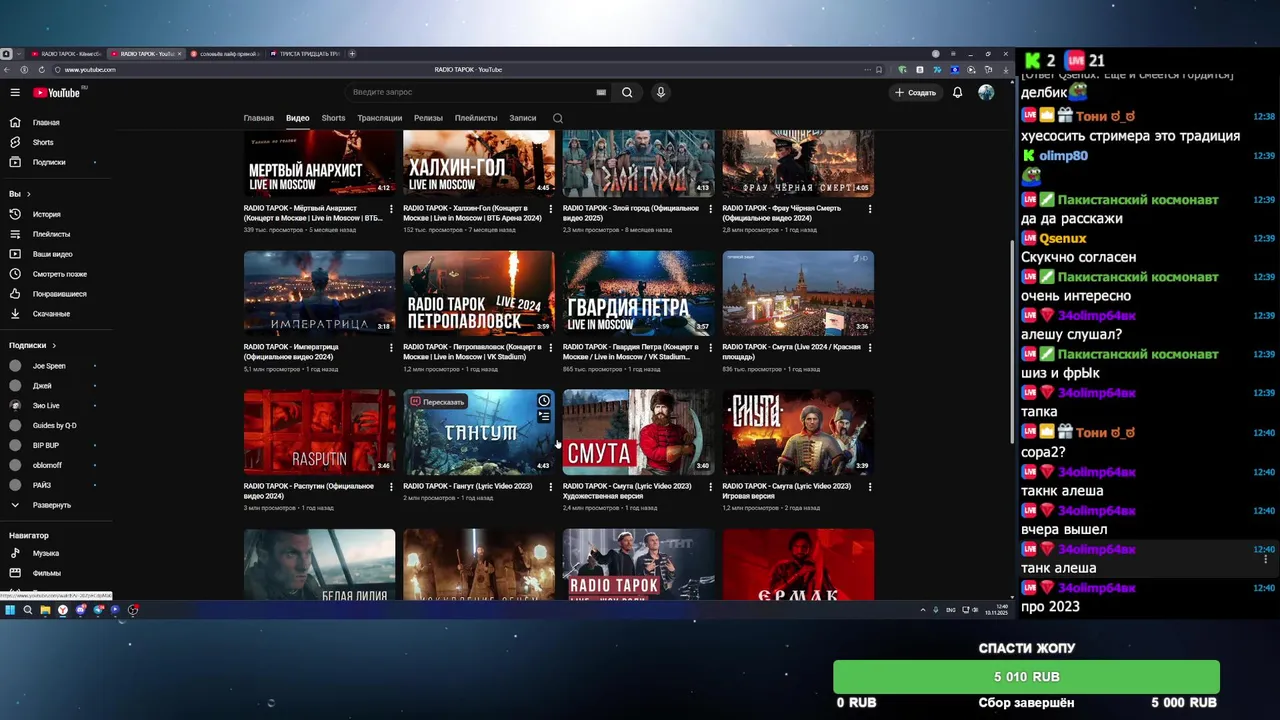This screenshot has width=1280, height=720.
Task: Open the account avatar menu
Action: tap(986, 92)
